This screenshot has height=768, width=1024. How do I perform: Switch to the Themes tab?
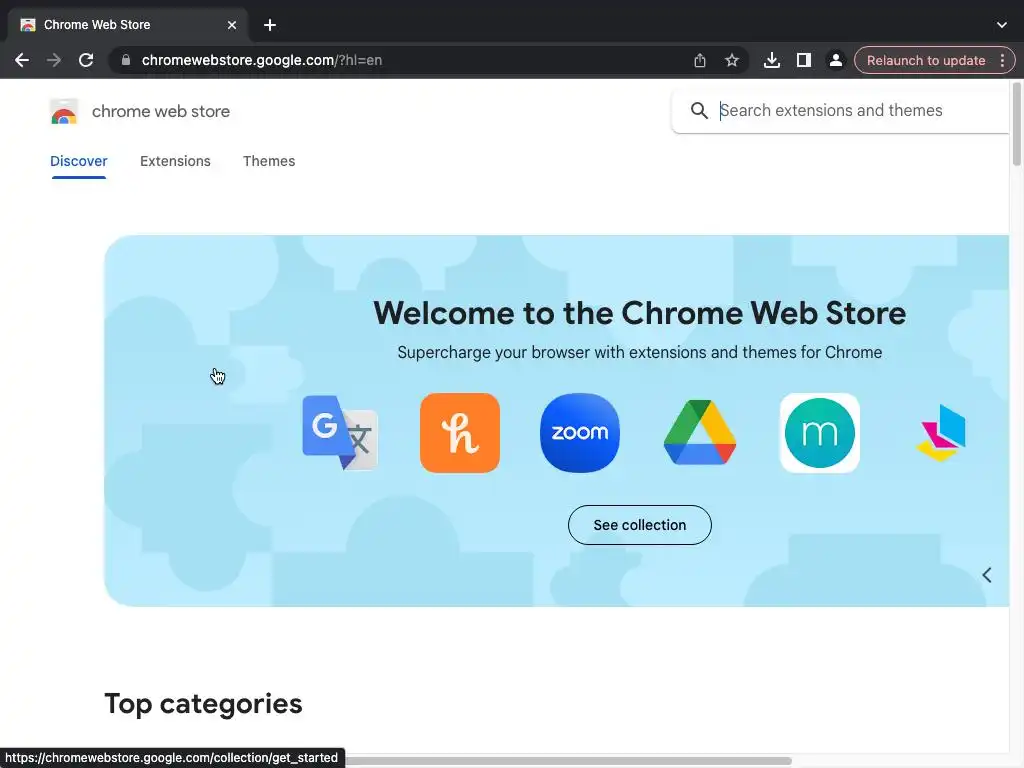269,161
